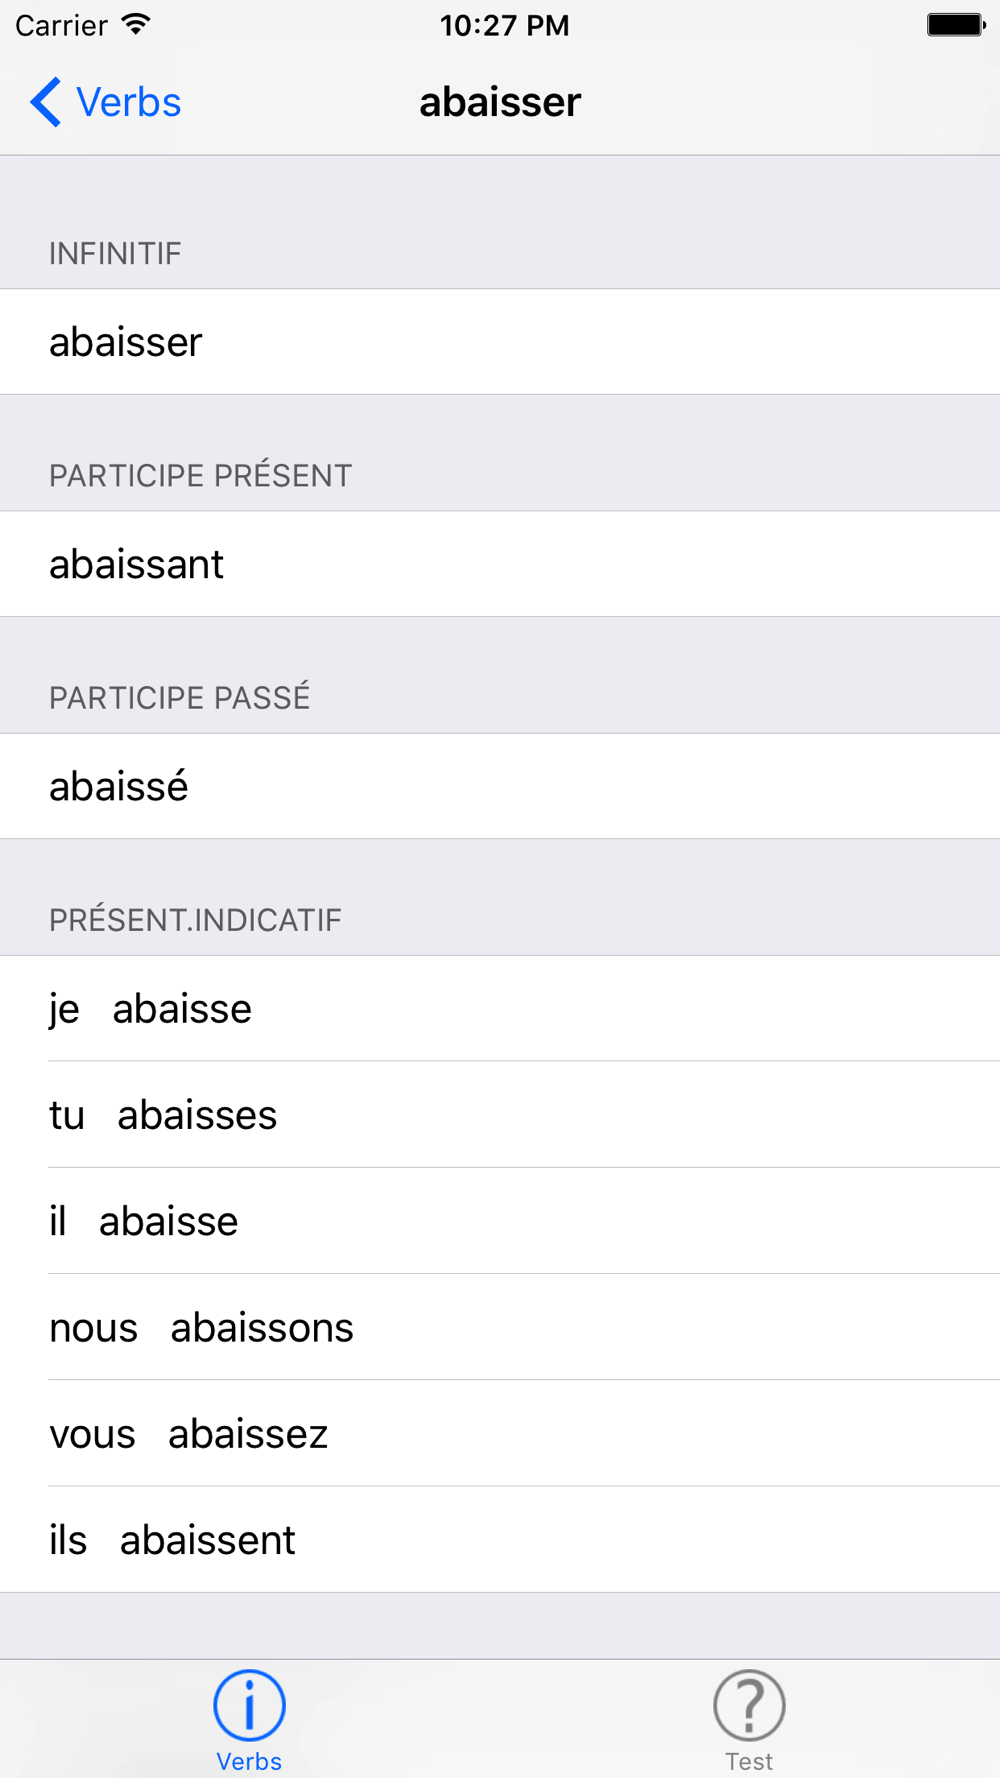Screen dimensions: 1000x1778
Task: Select the 'je abaisse' conjugation row
Action: (x=500, y=1008)
